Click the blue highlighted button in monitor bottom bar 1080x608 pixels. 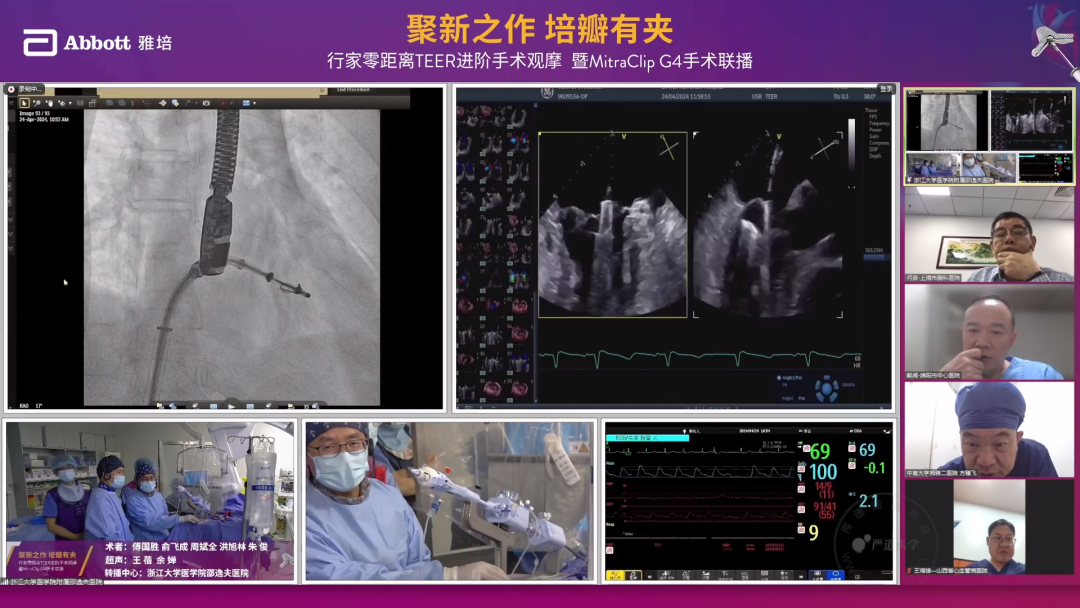click(x=836, y=574)
